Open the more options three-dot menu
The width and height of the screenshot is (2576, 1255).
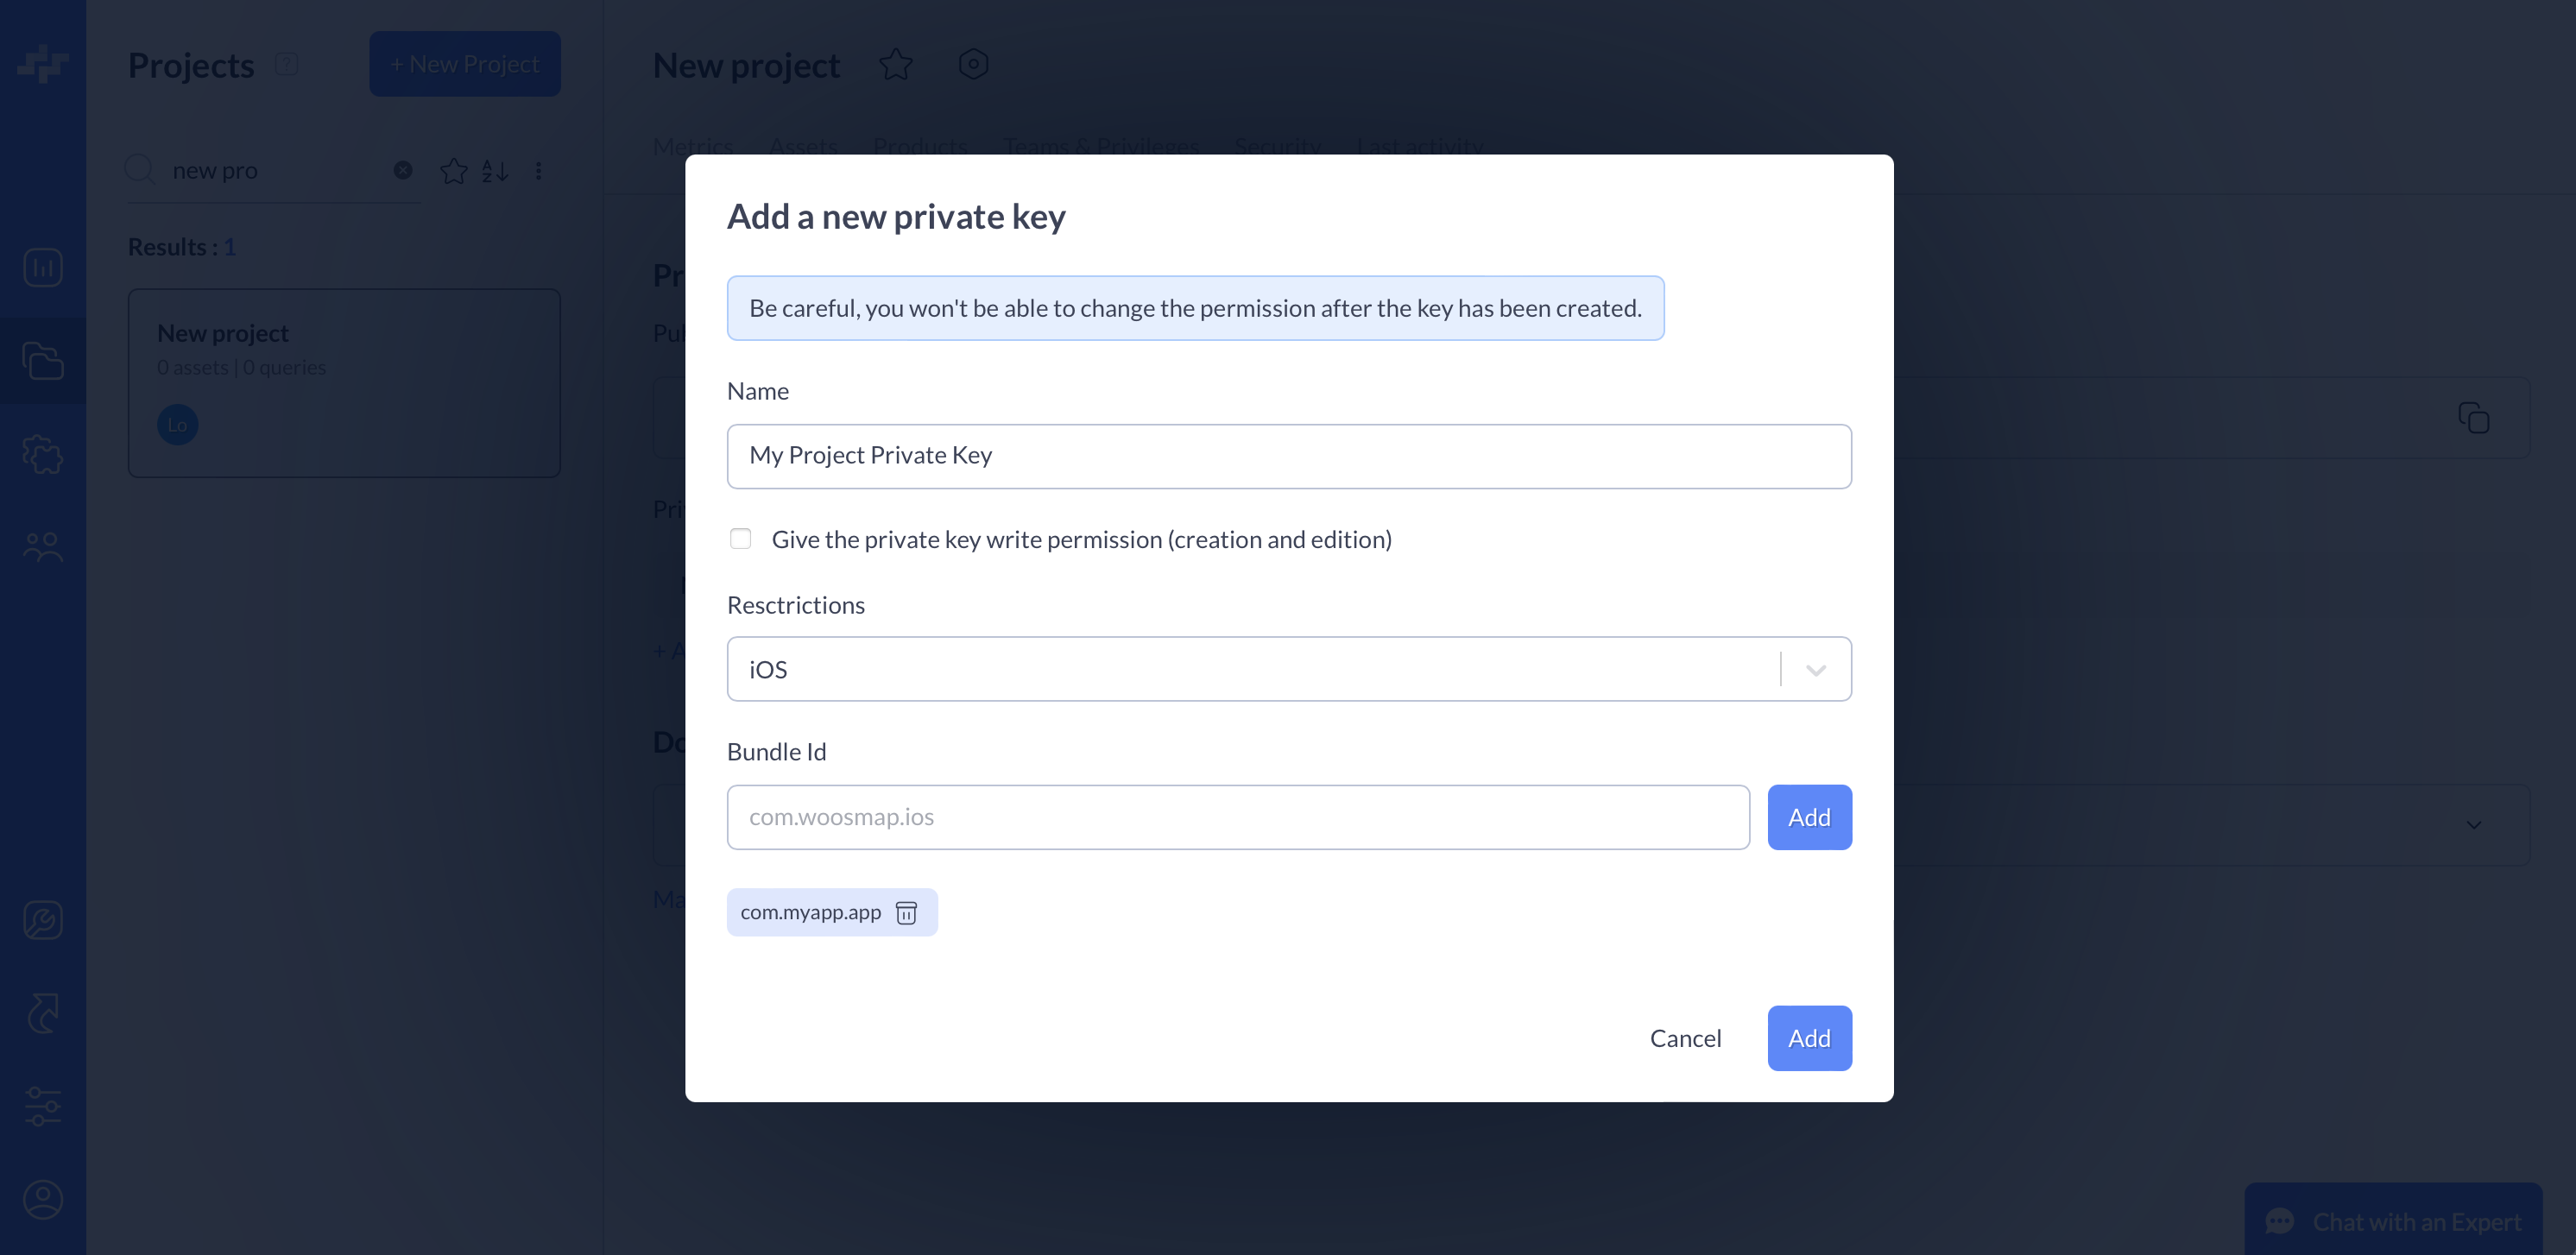[x=539, y=170]
